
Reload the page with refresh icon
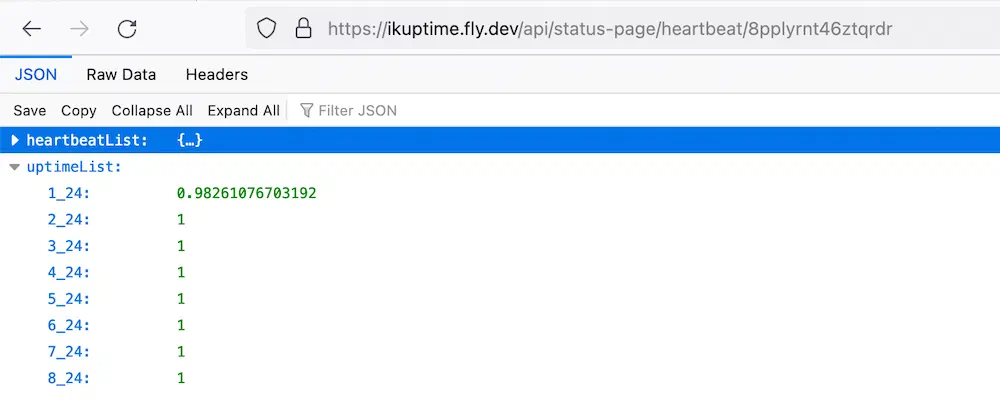(127, 29)
